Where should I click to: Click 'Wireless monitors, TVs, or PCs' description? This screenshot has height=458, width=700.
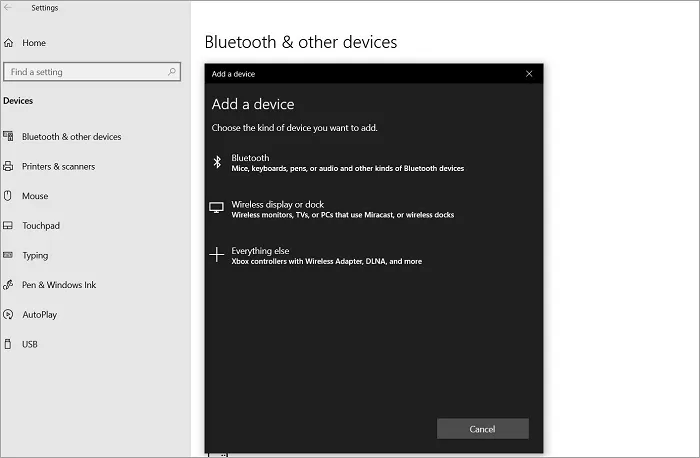coord(342,215)
